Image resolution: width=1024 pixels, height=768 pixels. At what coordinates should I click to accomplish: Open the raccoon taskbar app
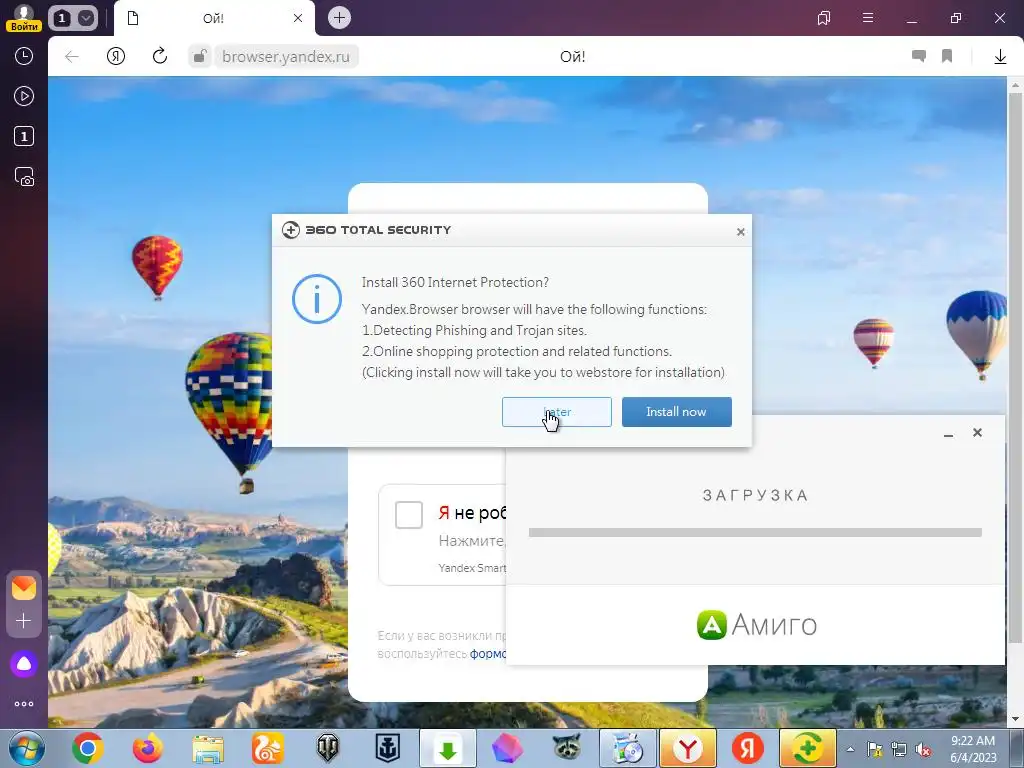[568, 748]
